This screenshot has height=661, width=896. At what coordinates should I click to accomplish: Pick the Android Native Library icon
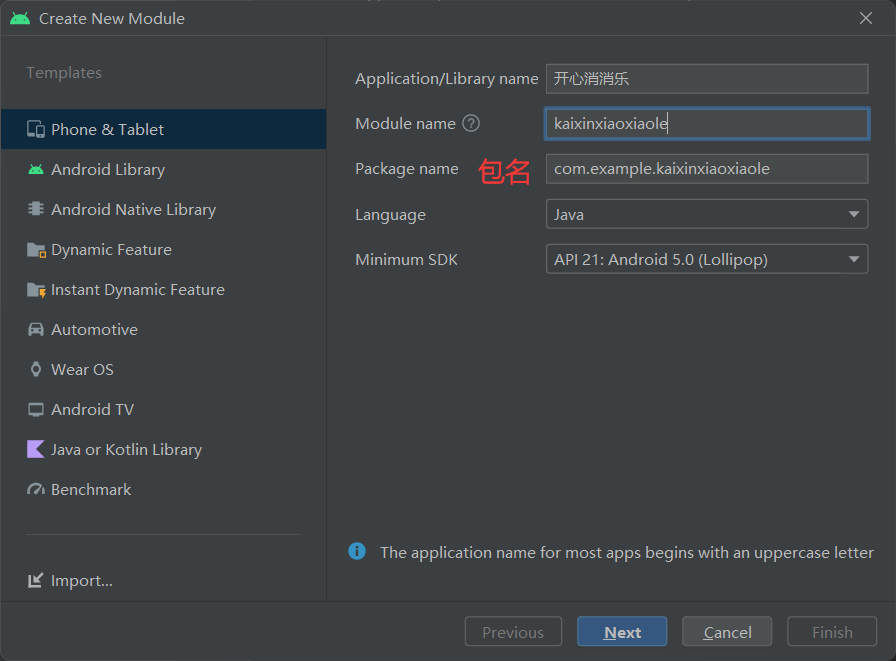36,209
